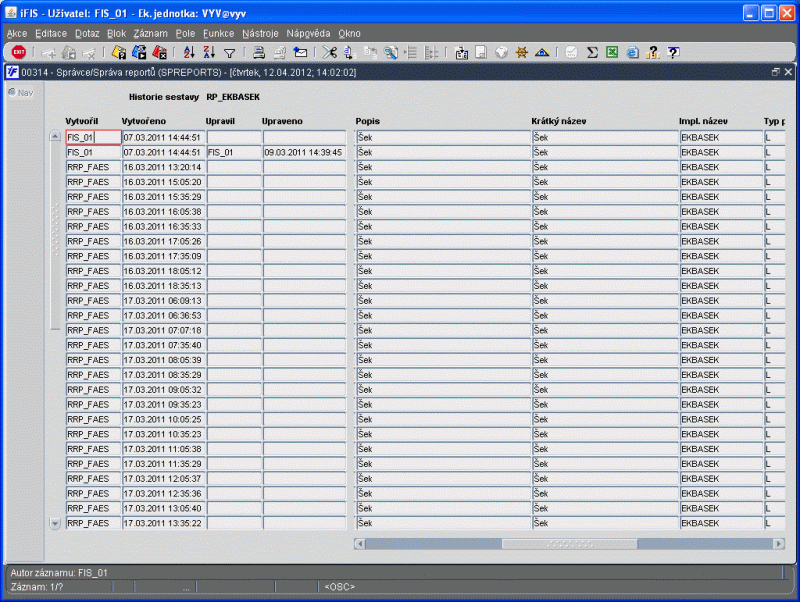Open the Akce menu
Image resolution: width=800 pixels, height=602 pixels.
[17, 33]
